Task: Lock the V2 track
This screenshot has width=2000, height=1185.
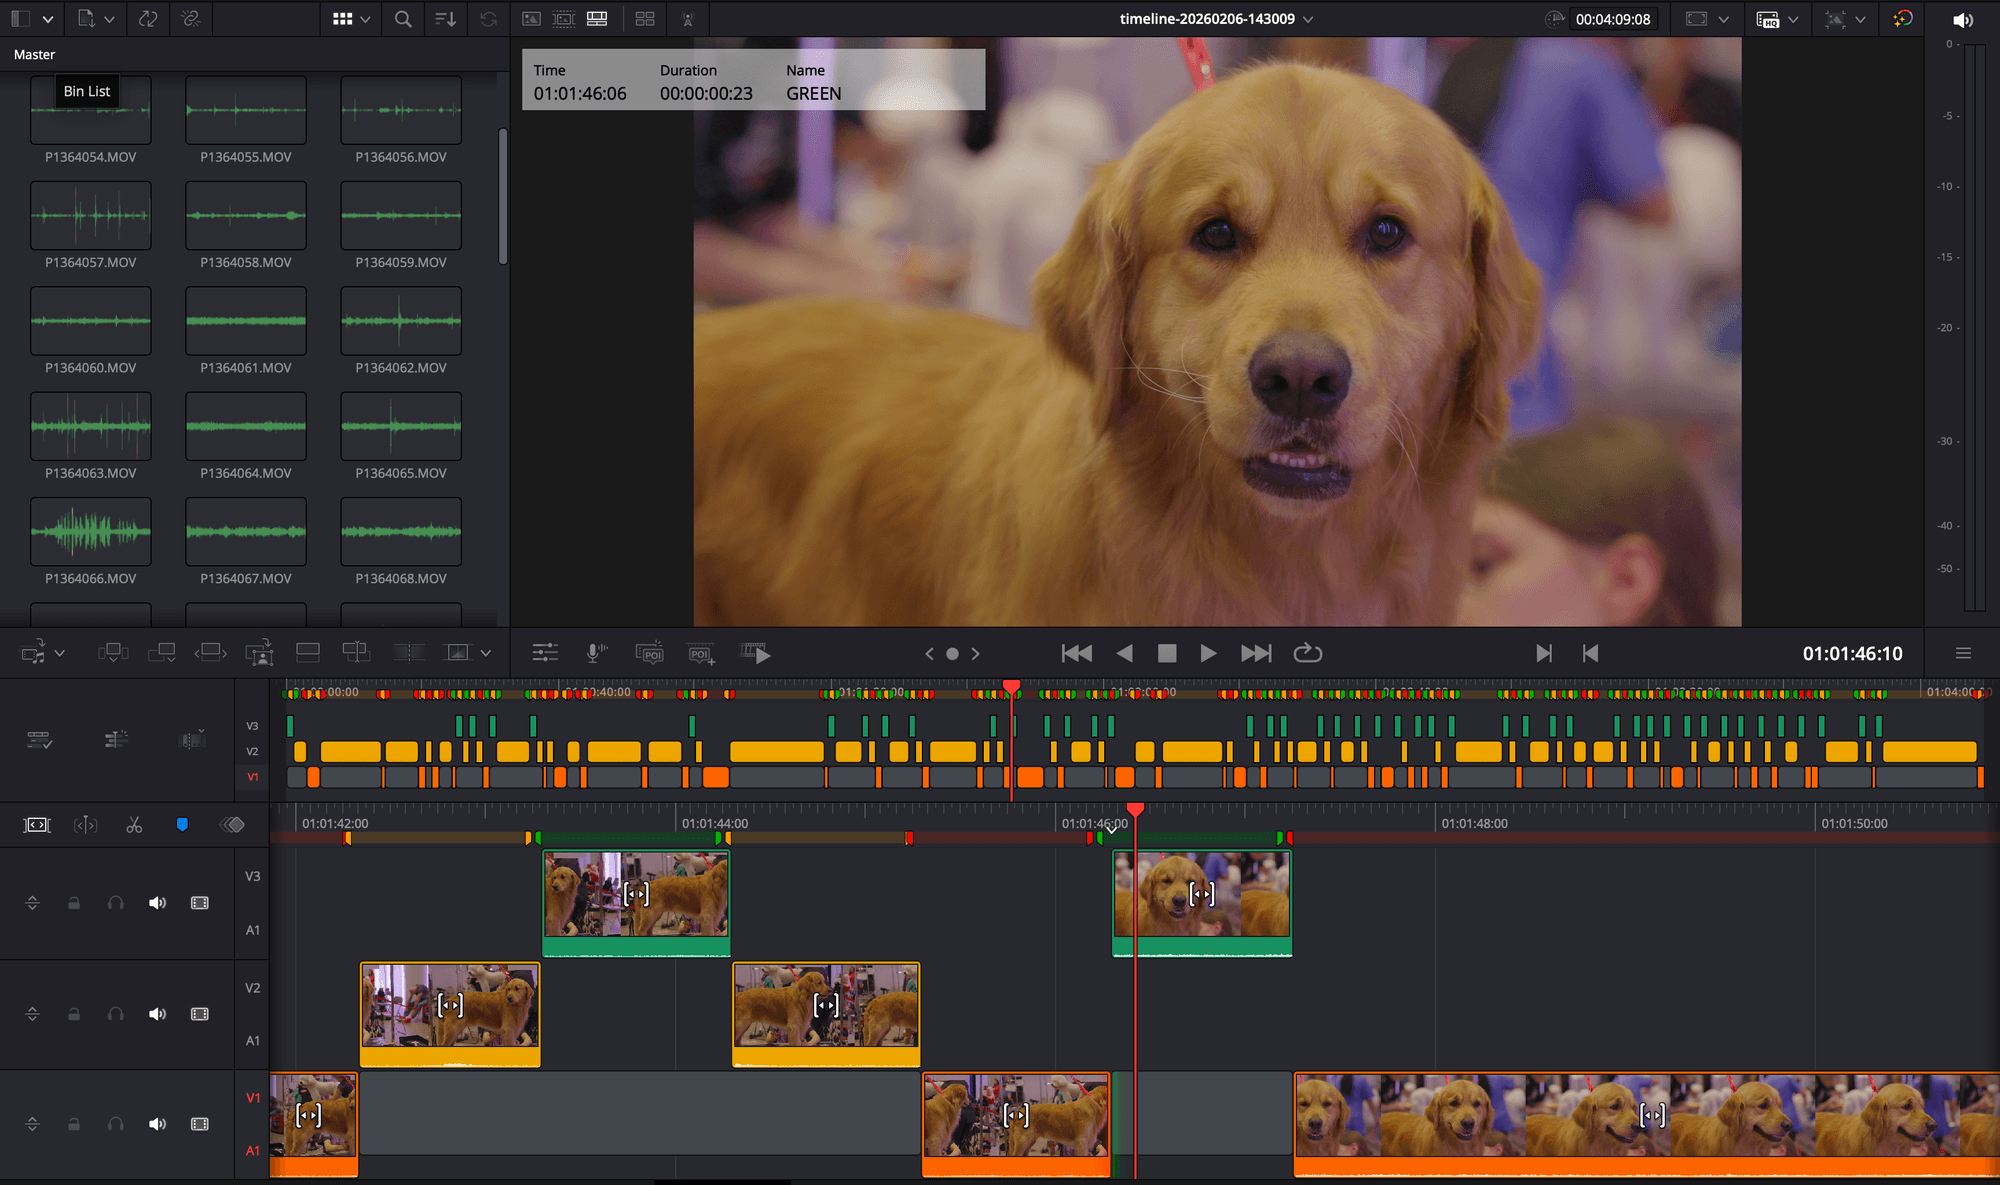Action: 73,1013
